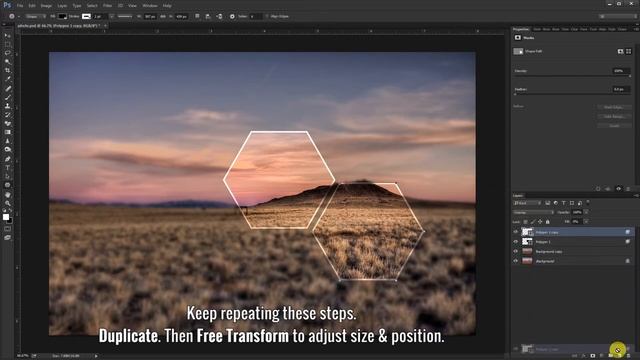Select the Move tool in the toolbox
Viewport: 640px width, 360px height.
click(7, 36)
